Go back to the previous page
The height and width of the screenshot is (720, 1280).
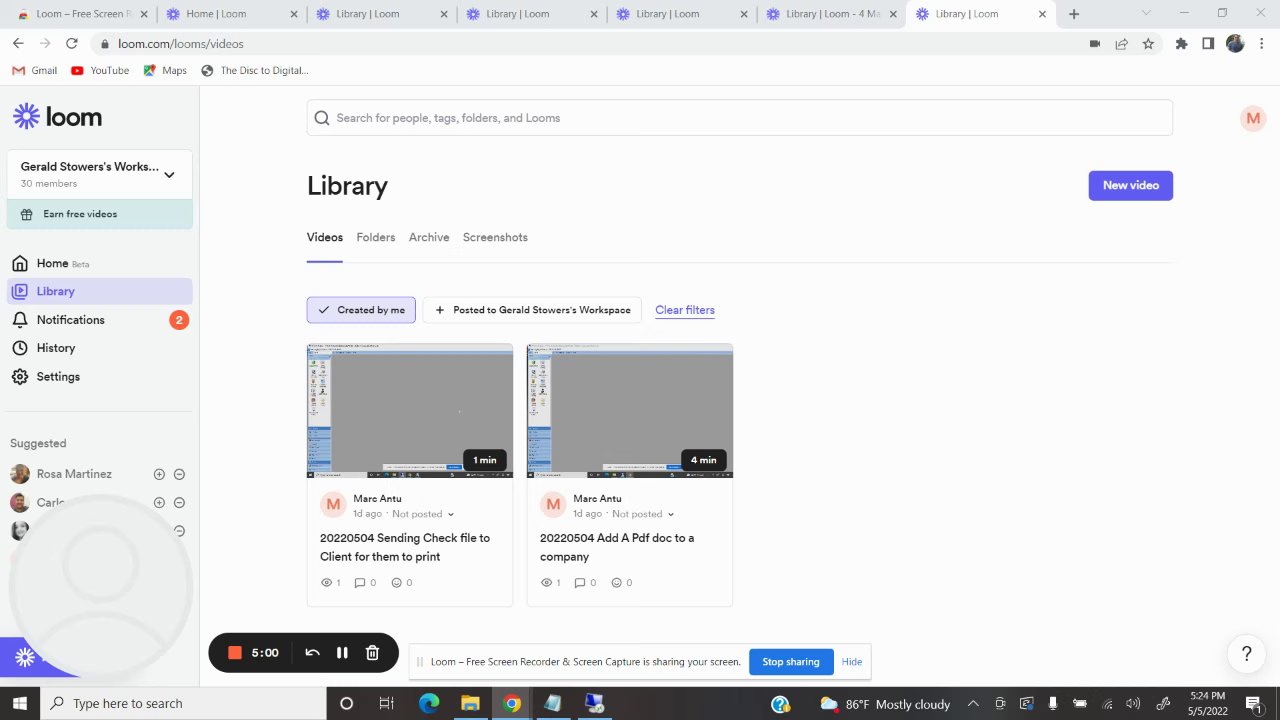tap(18, 44)
